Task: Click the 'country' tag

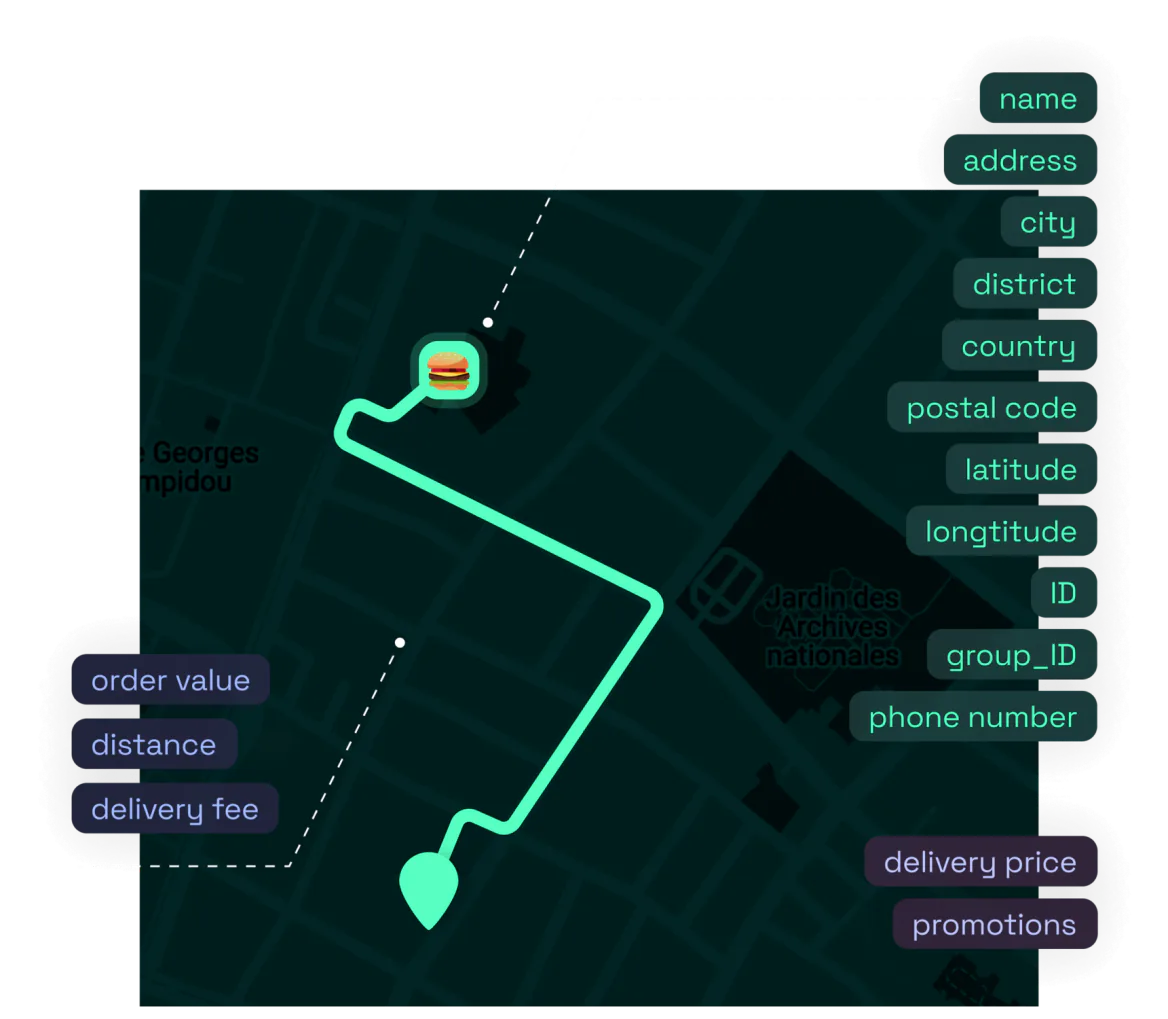Action: point(1018,346)
